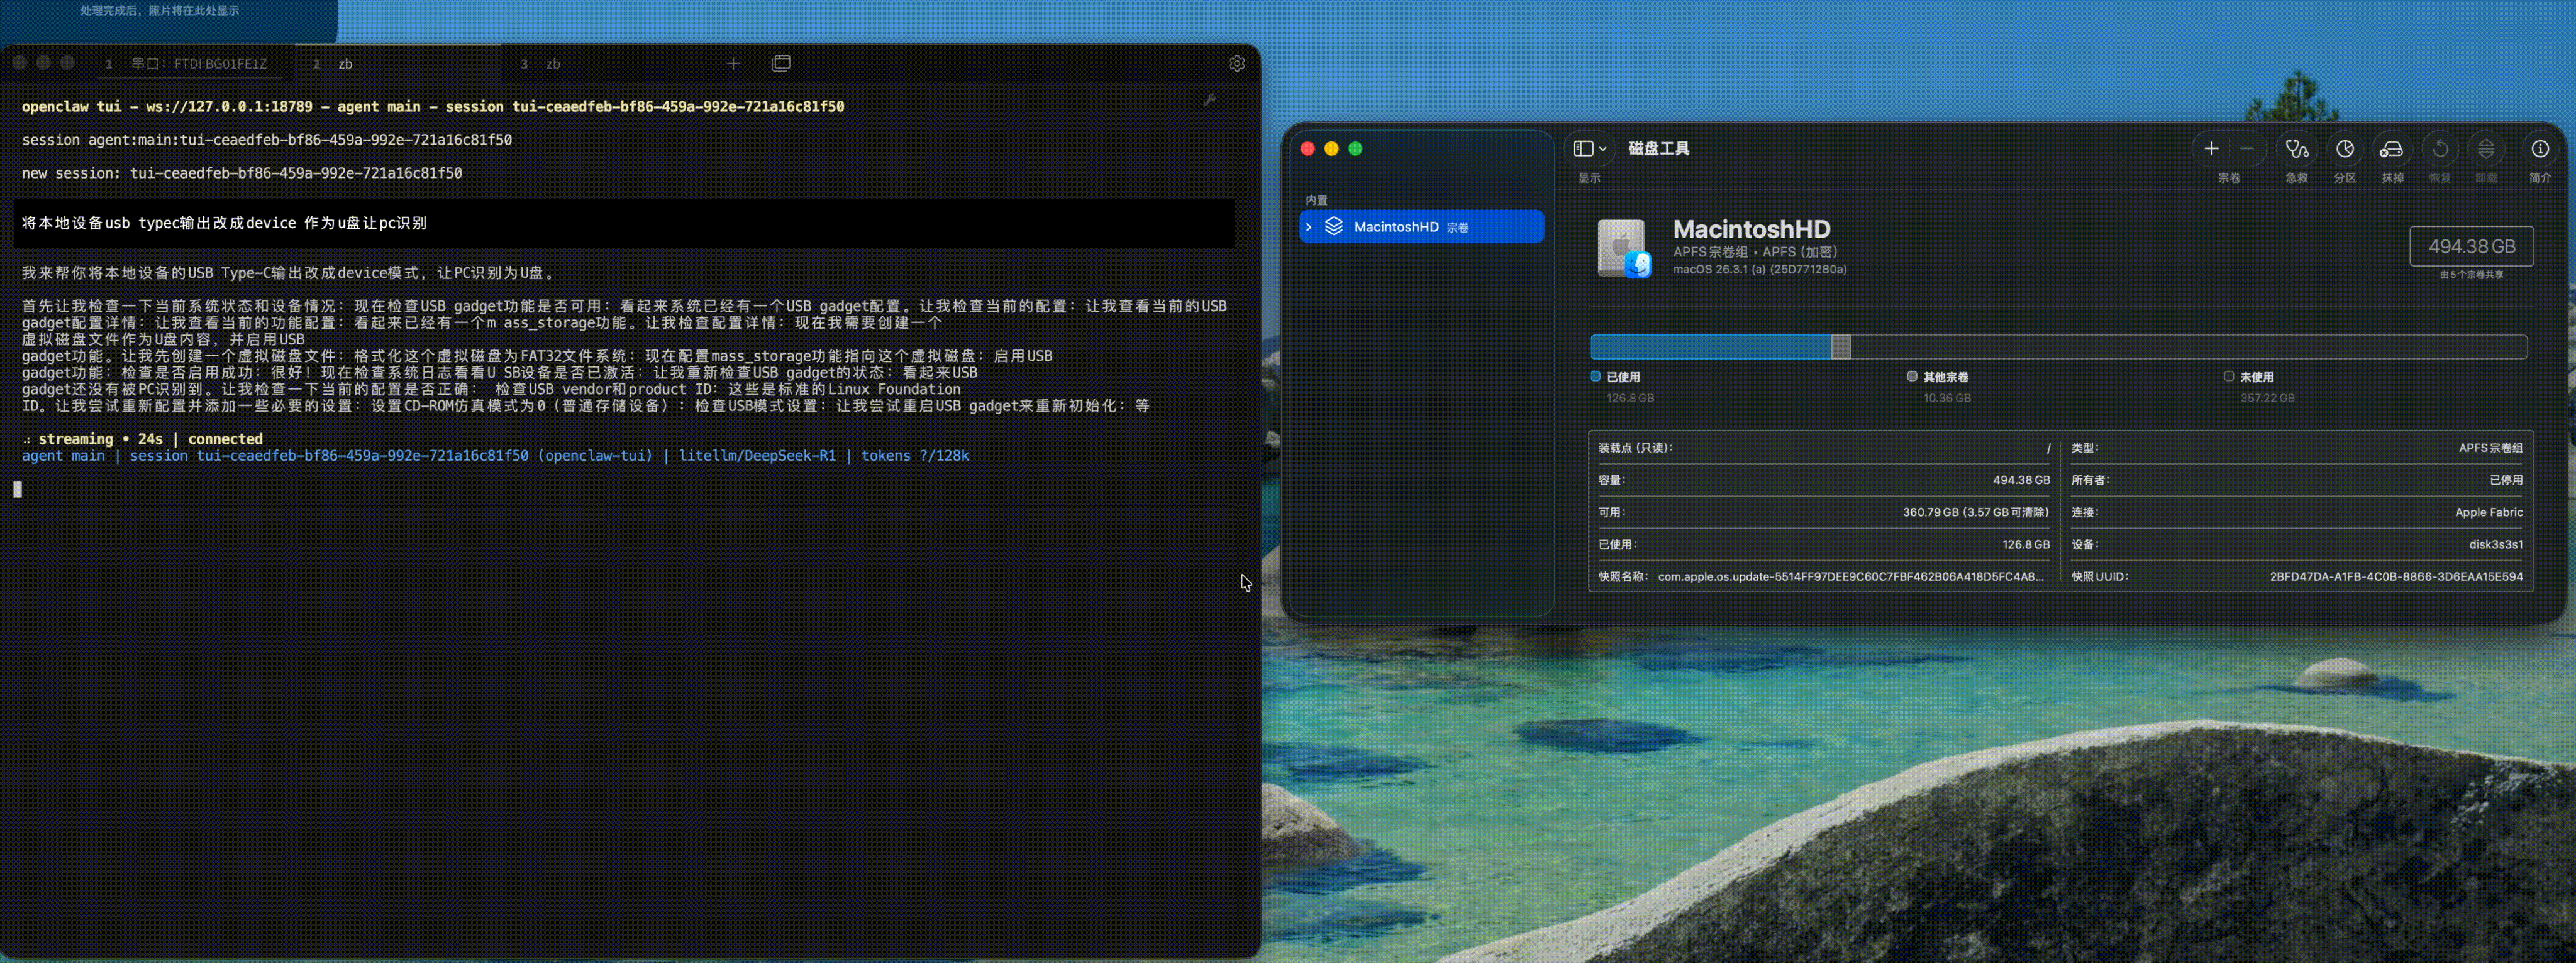Select the Erase (抹掉) tool in Disk Utility
The image size is (2576, 963).
2392,149
